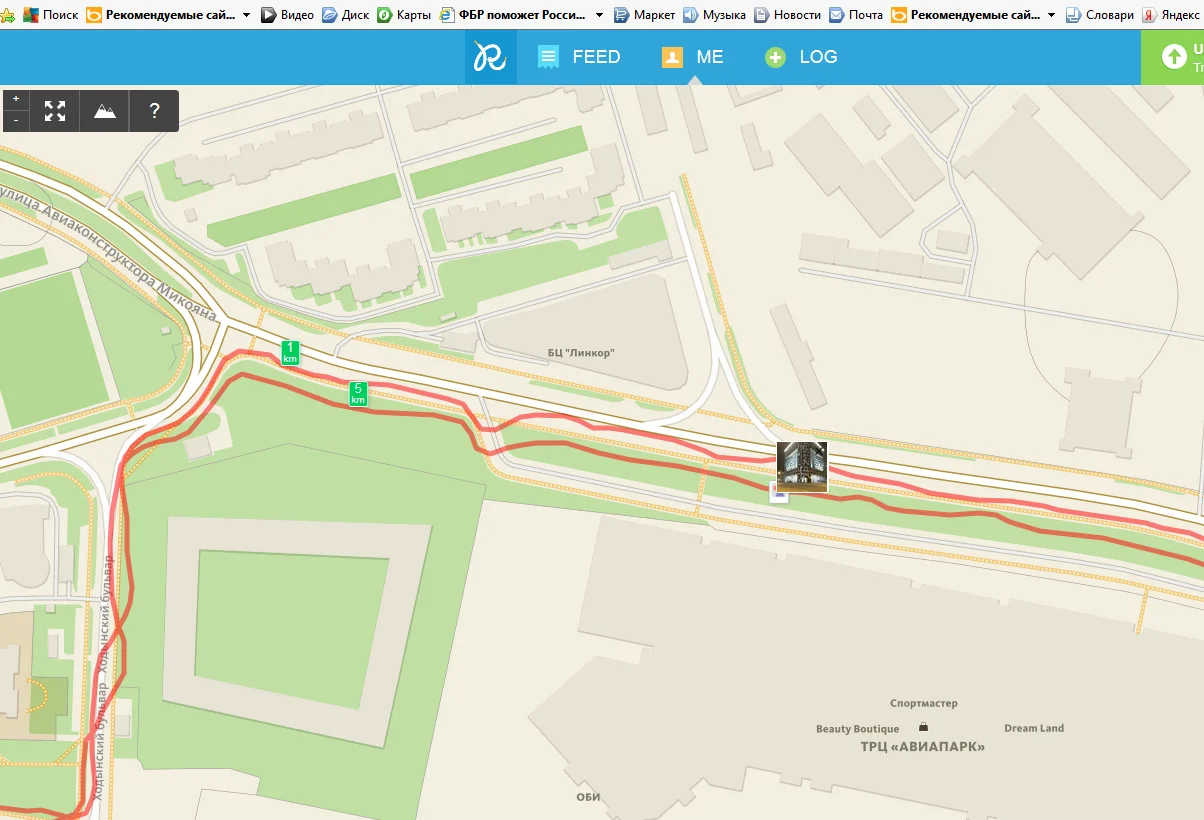
Task: Click the БЦ "Линкор" map label
Action: (581, 353)
